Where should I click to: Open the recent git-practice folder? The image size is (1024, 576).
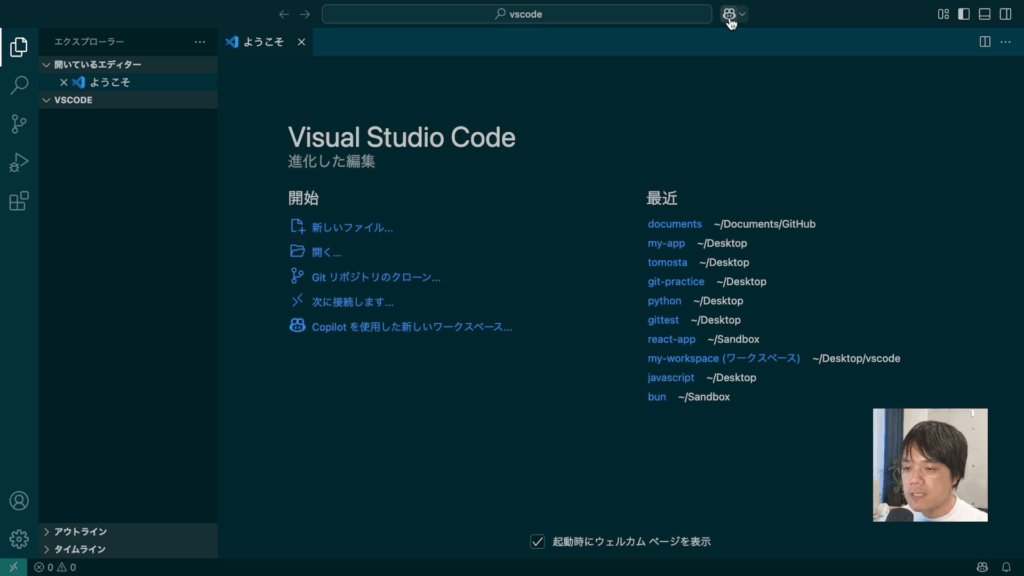coord(676,282)
